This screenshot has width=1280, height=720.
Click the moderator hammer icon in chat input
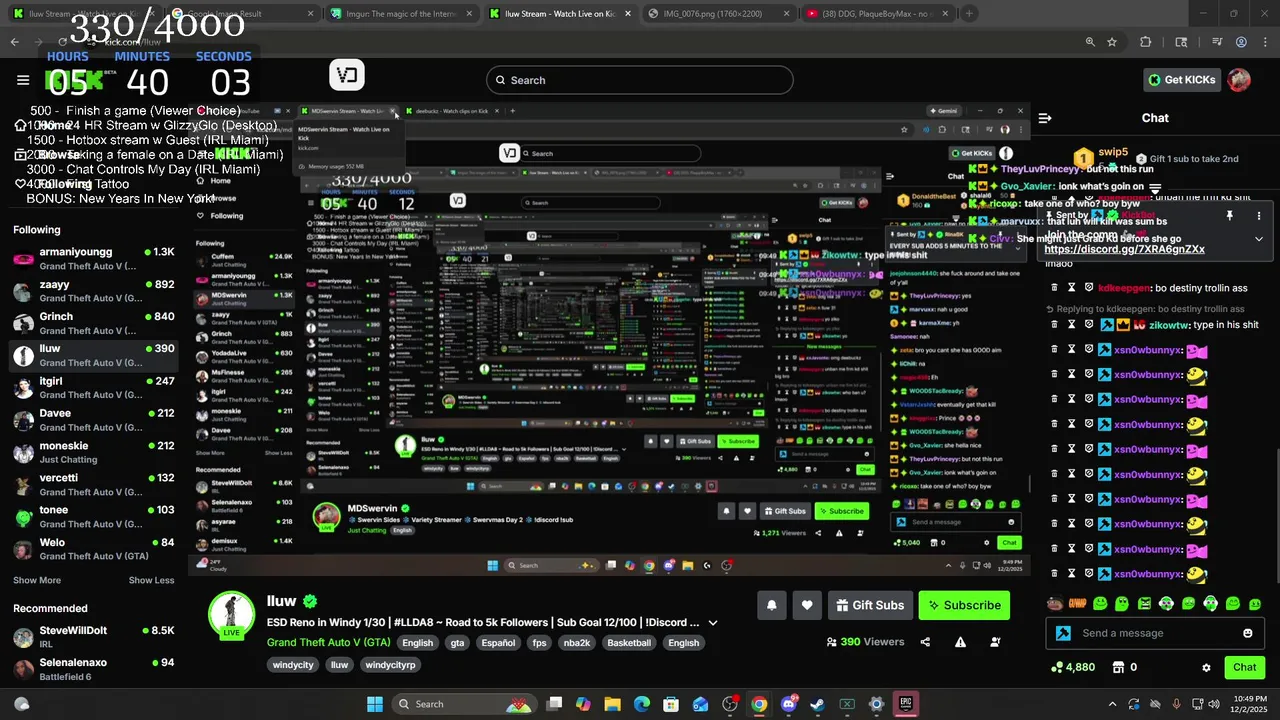point(1063,633)
